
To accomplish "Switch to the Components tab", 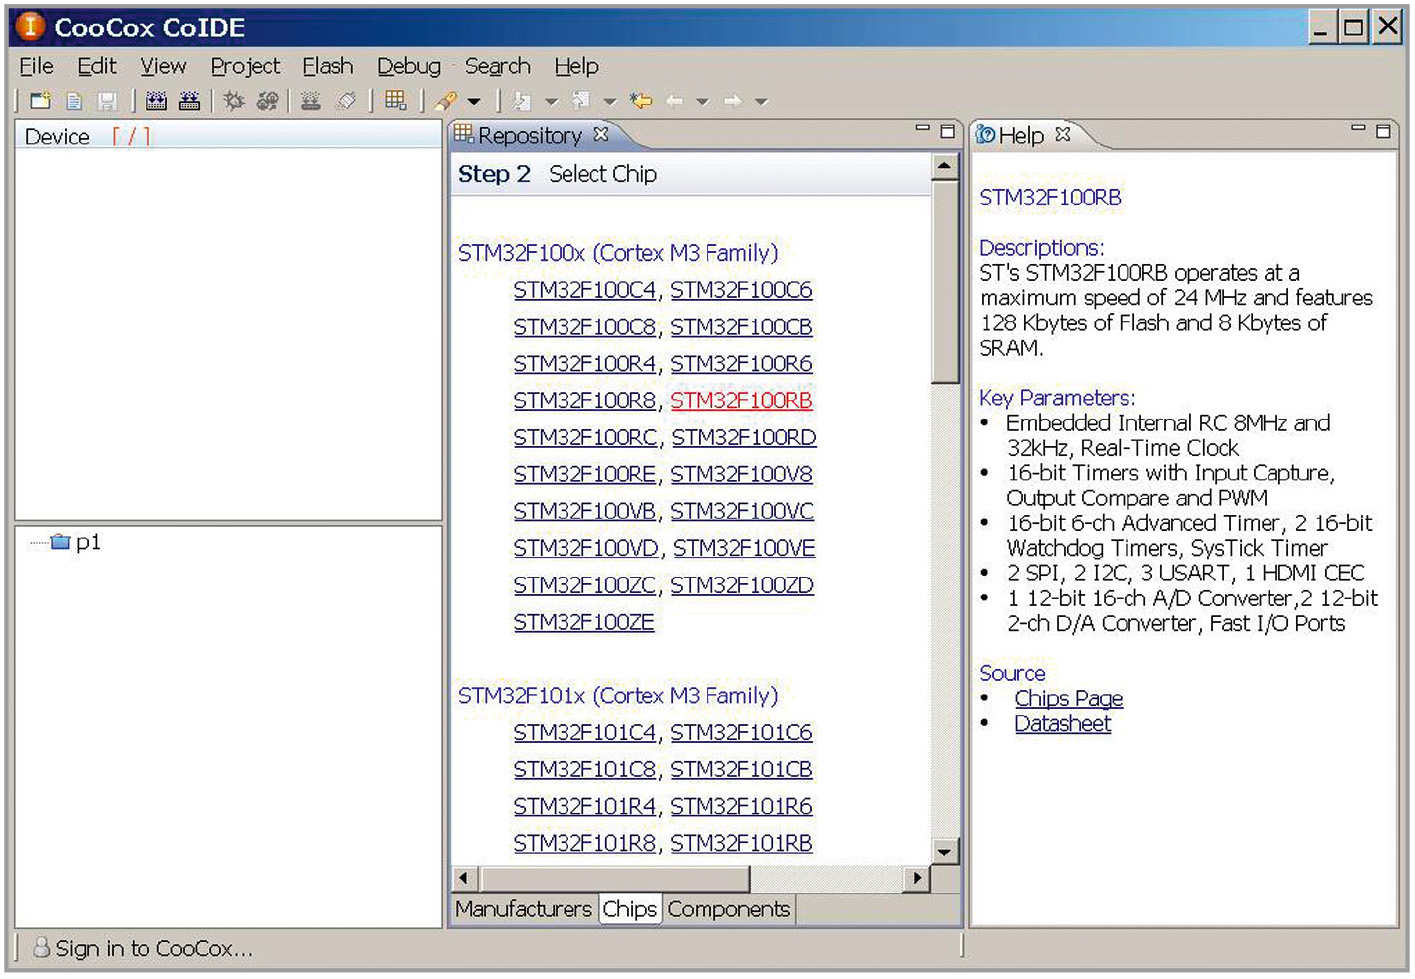I will pyautogui.click(x=728, y=909).
